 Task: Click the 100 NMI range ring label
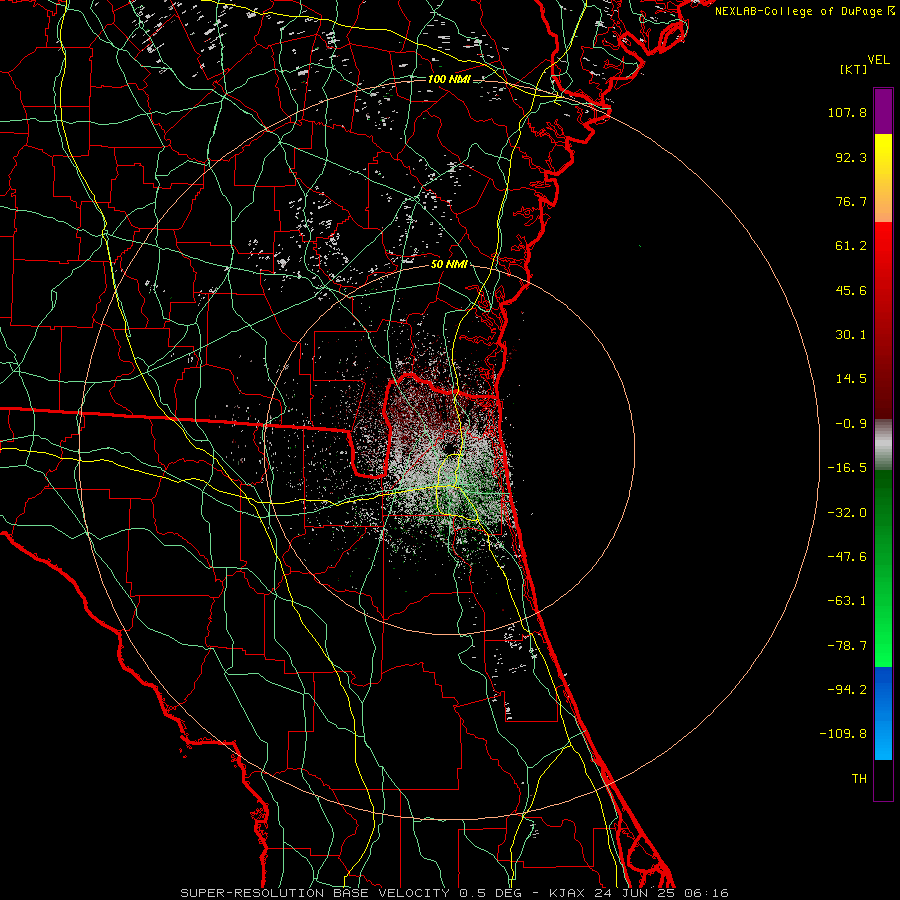[x=449, y=79]
